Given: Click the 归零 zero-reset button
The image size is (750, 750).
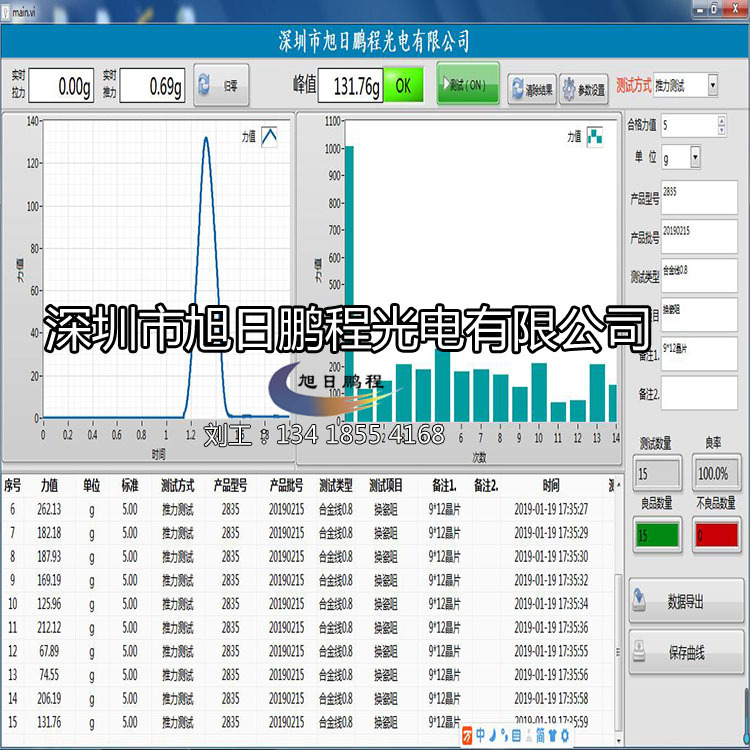Looking at the screenshot, I should [x=221, y=85].
